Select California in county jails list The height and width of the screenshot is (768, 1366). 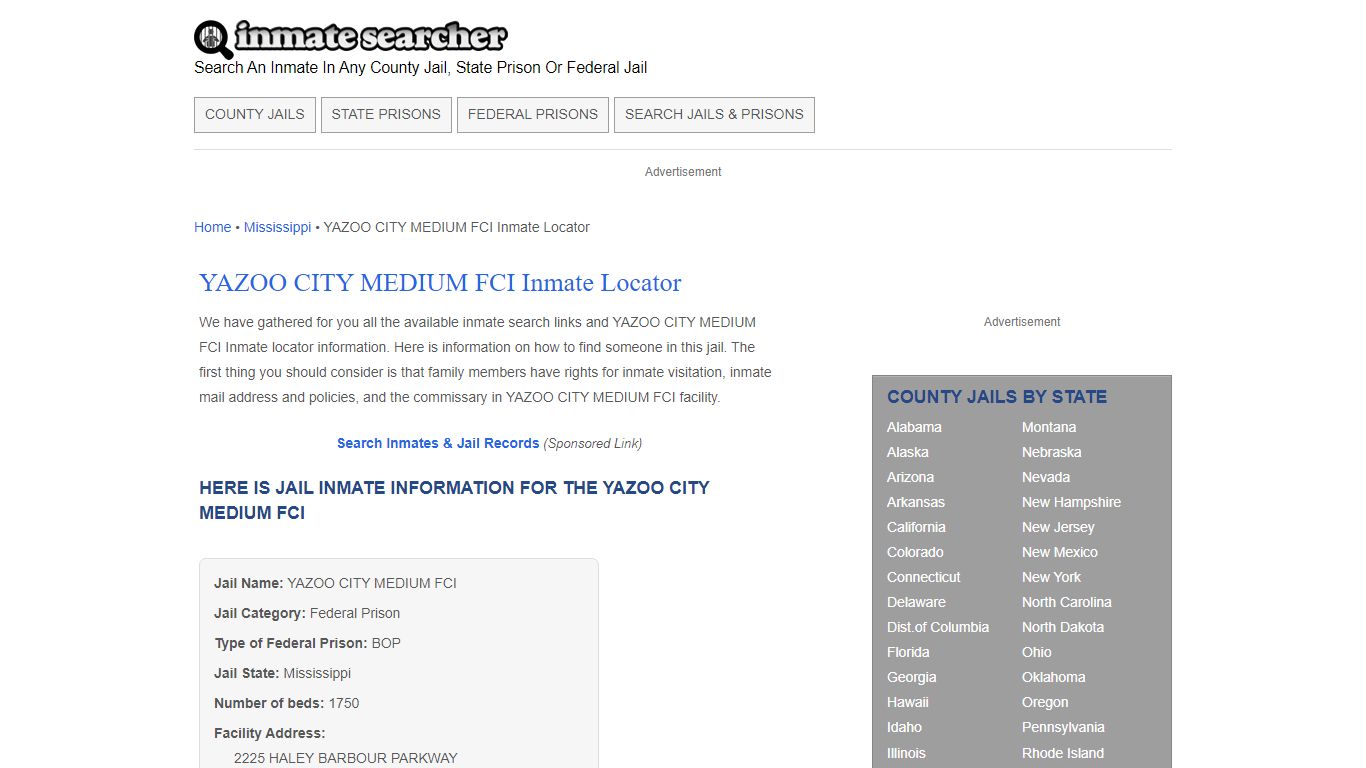click(916, 527)
